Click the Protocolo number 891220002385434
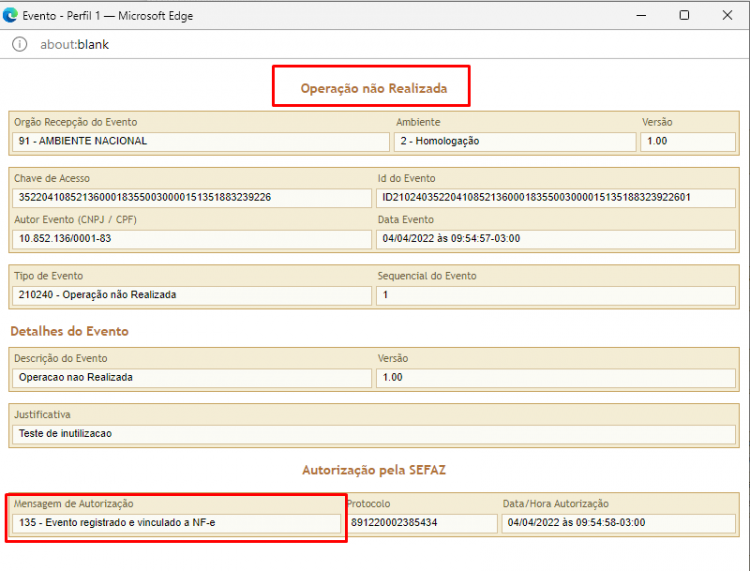 point(394,523)
